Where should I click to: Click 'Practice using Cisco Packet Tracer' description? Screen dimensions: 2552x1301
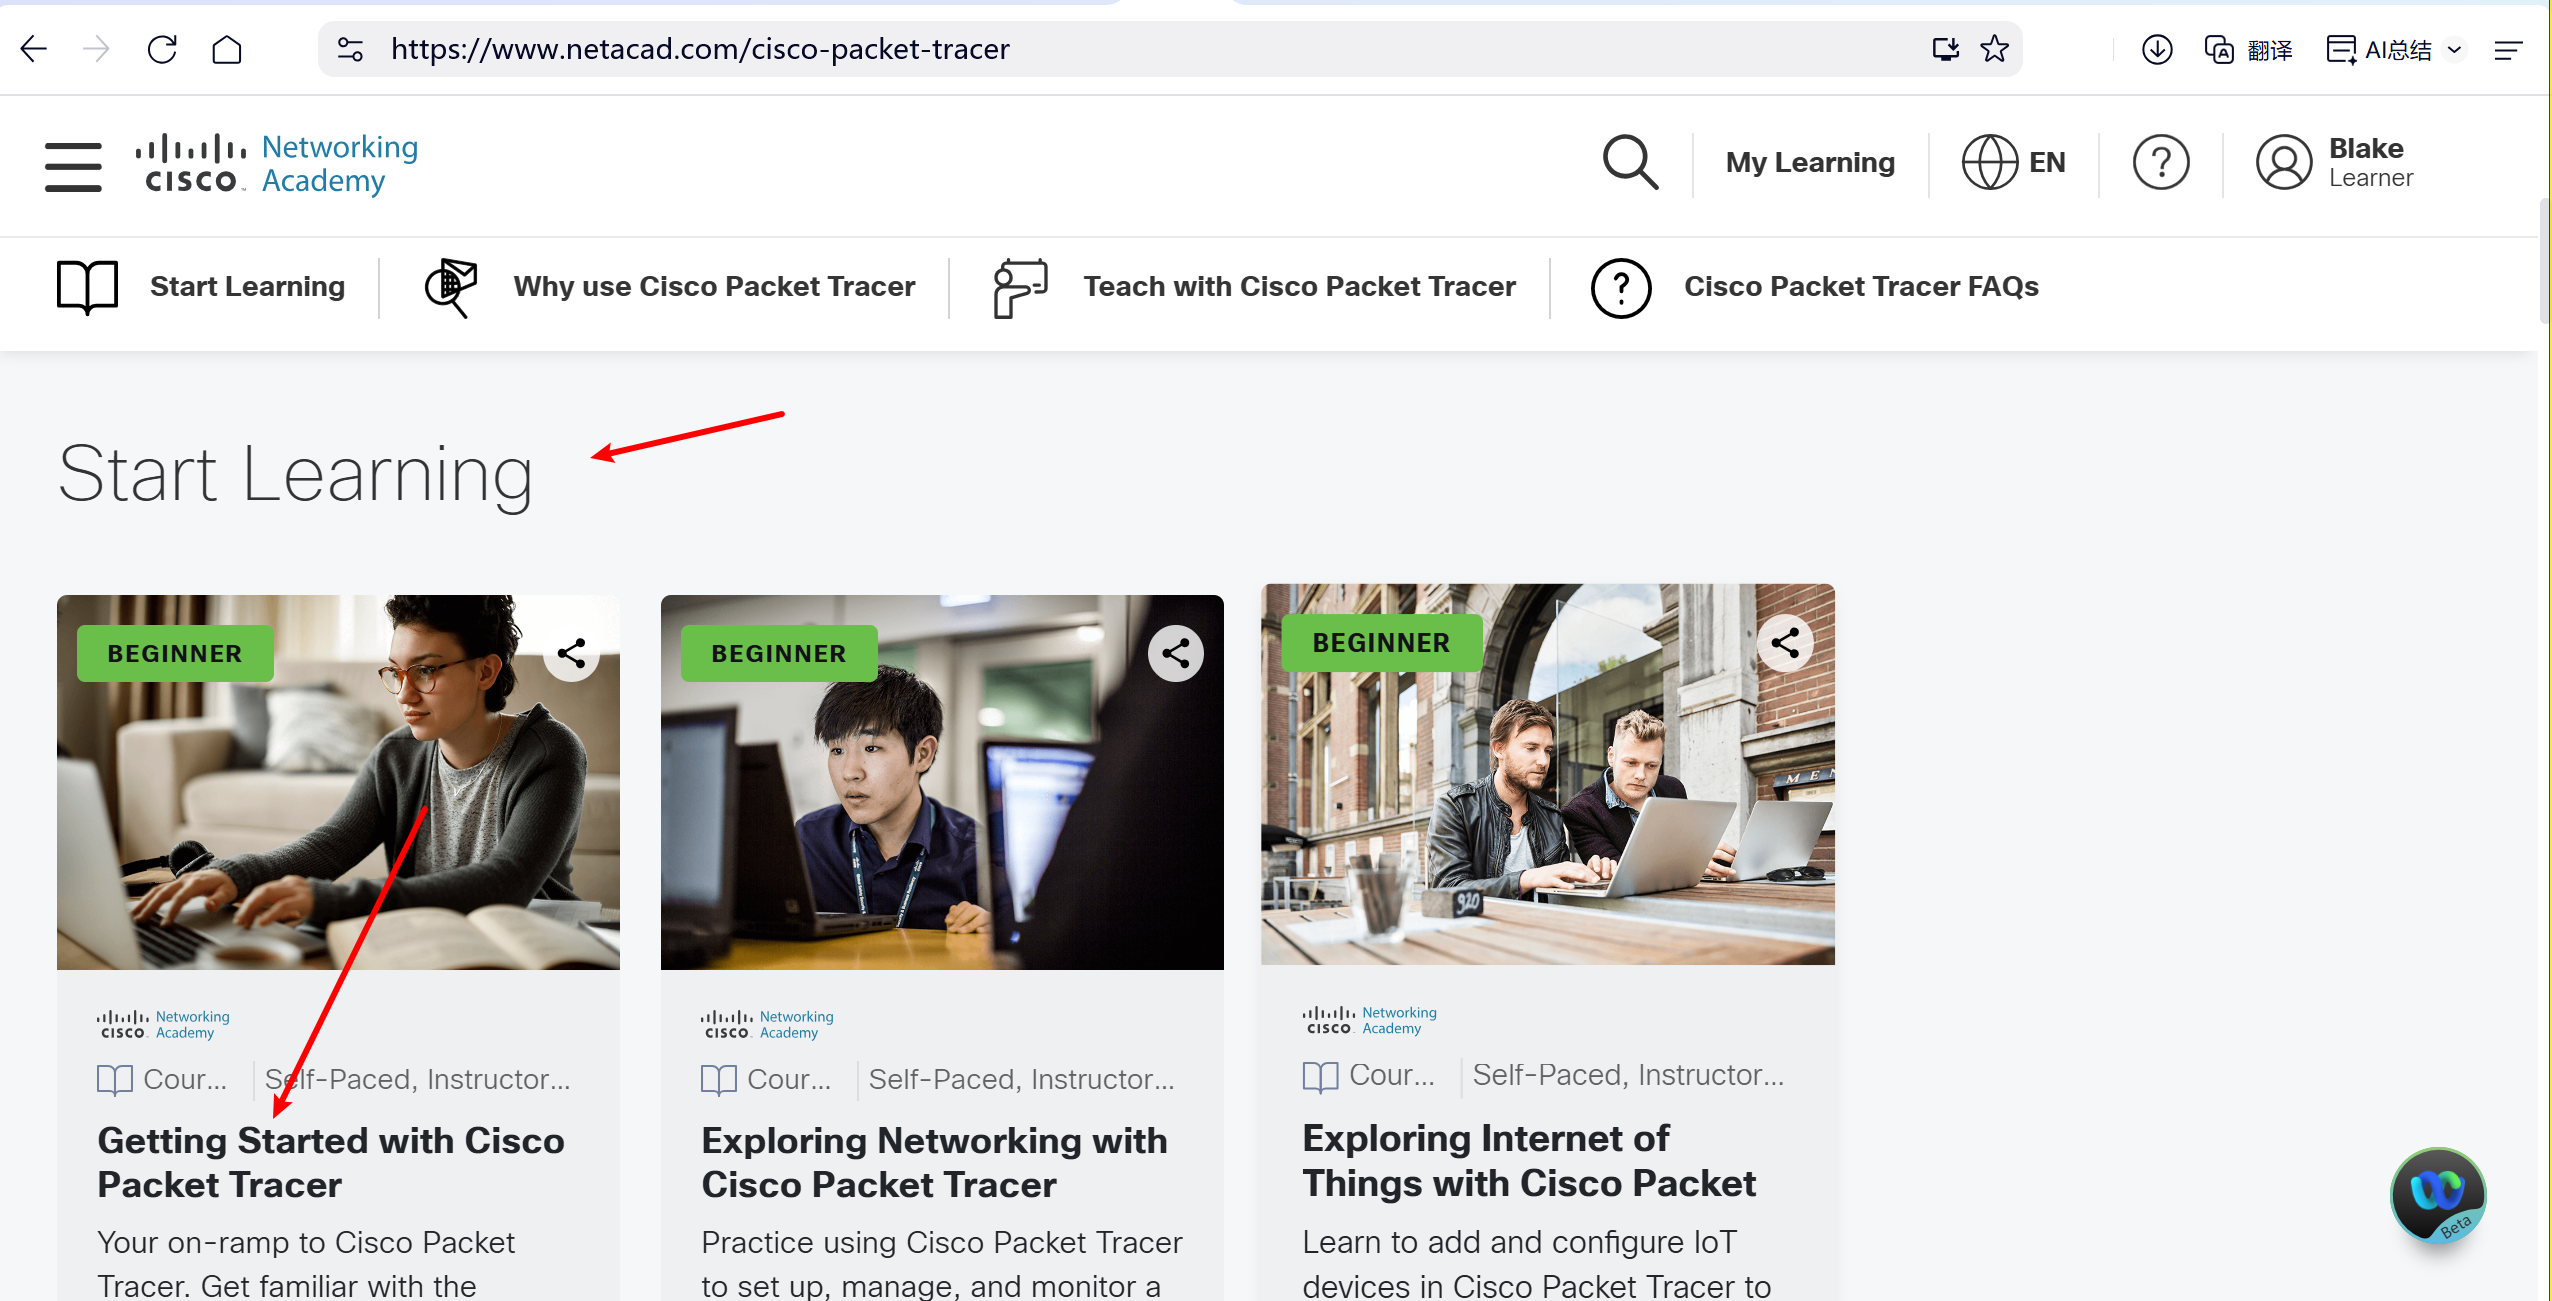coord(942,1242)
